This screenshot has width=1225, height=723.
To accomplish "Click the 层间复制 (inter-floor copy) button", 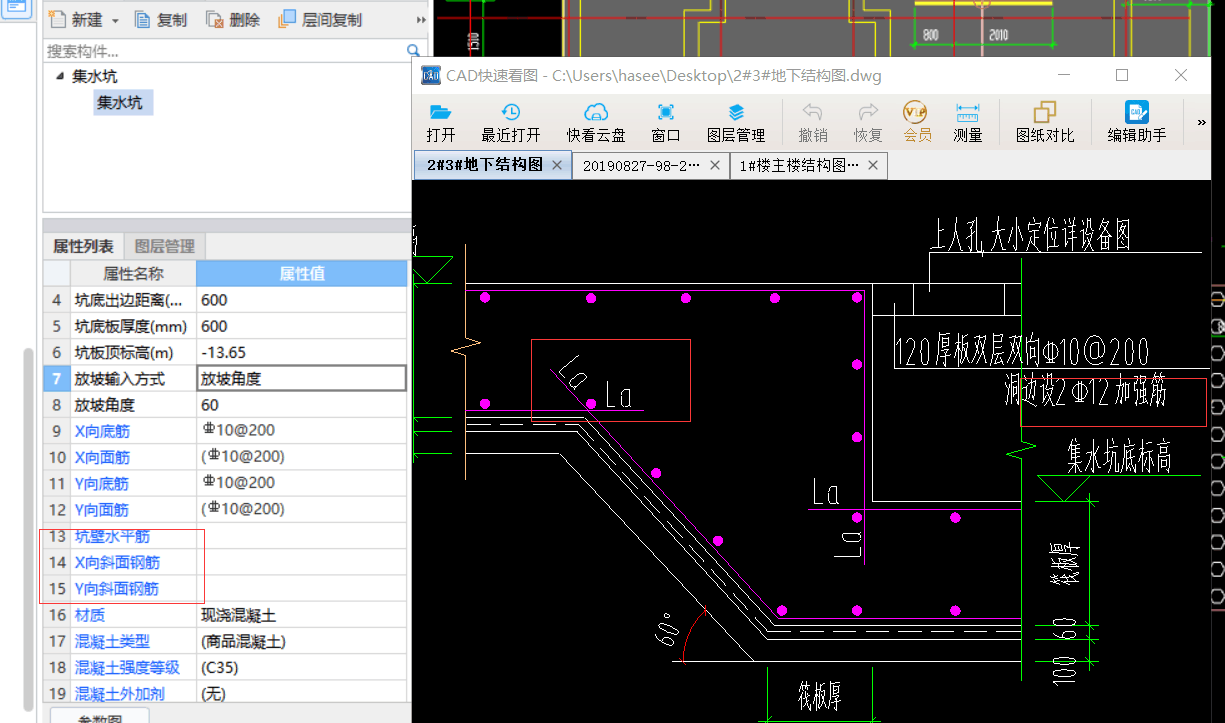I will 320,20.
